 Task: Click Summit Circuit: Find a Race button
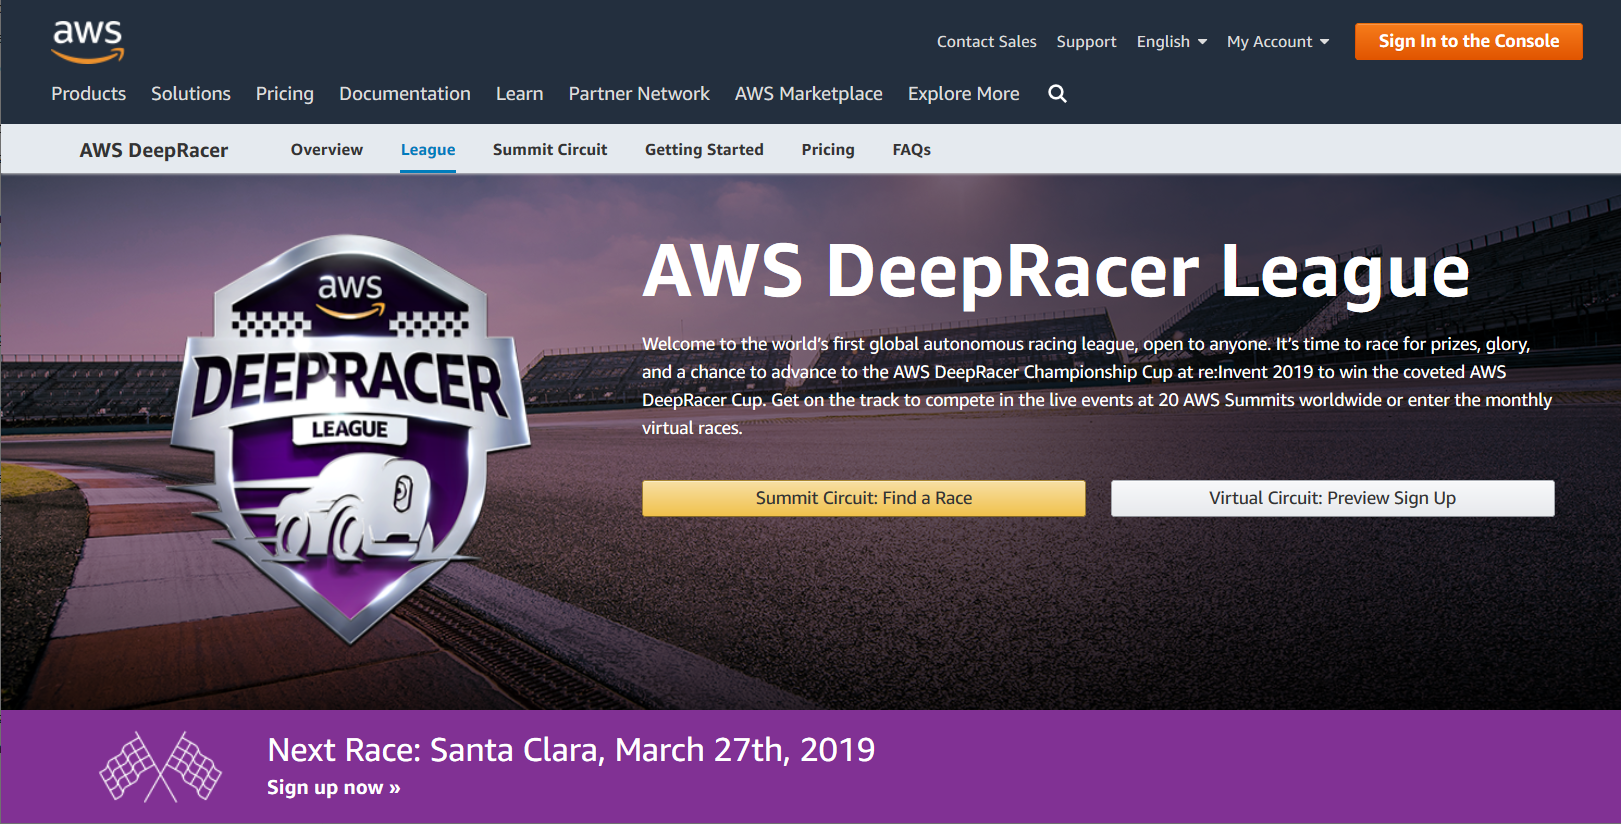(863, 498)
